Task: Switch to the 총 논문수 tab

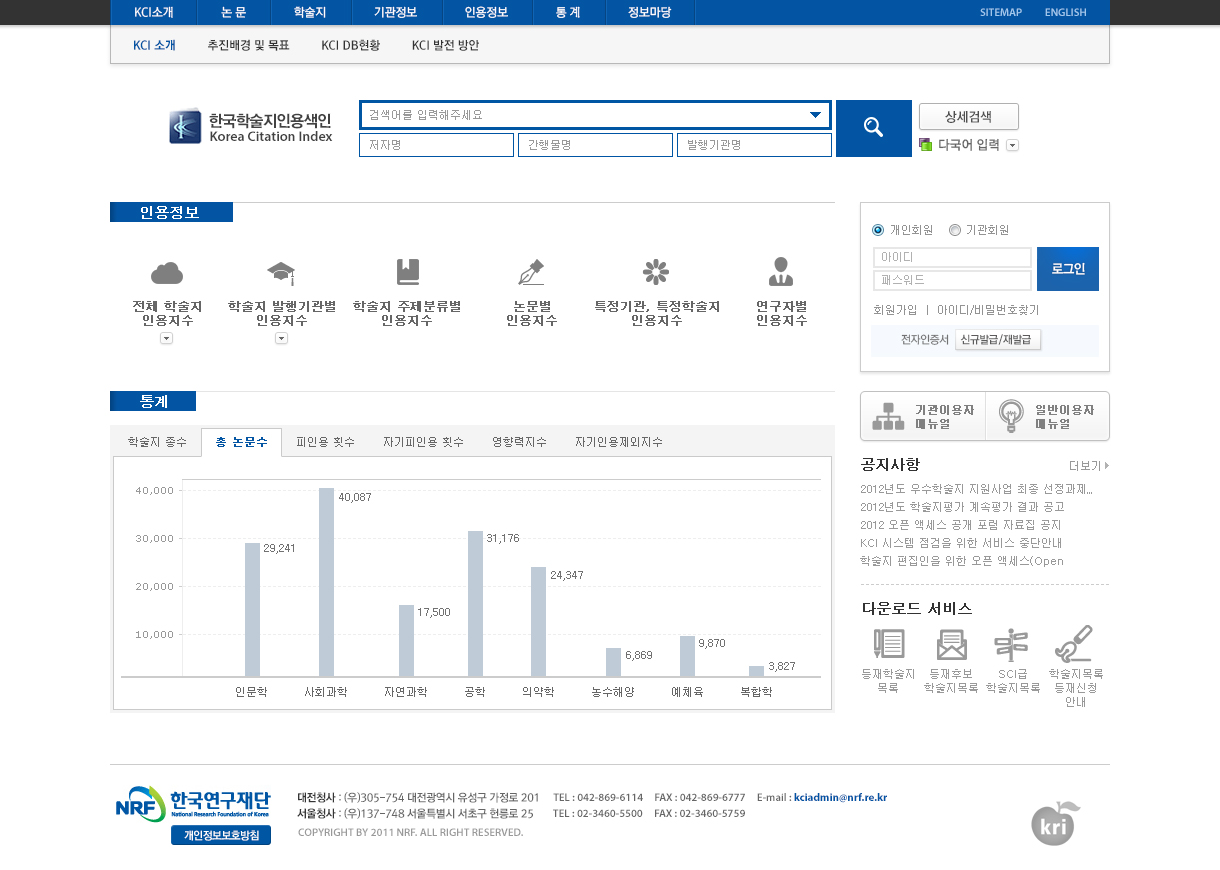Action: (x=241, y=442)
